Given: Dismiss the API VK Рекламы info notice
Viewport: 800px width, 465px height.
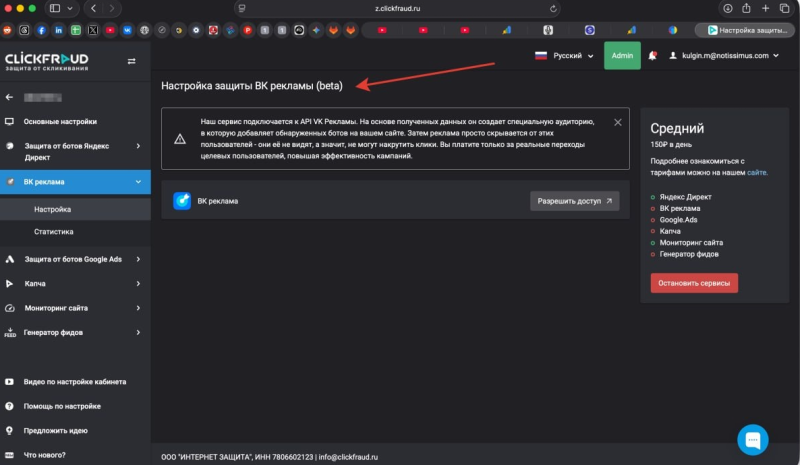Looking at the screenshot, I should [617, 123].
